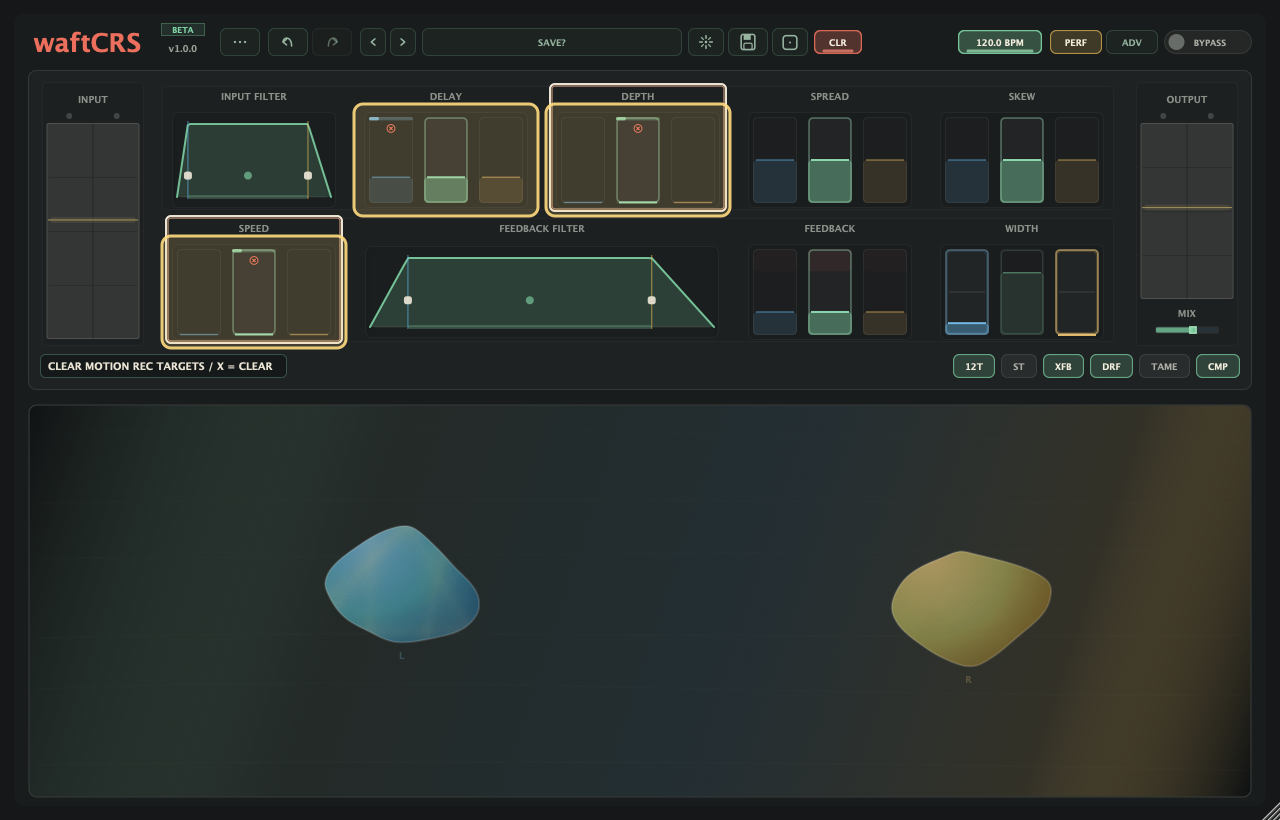Clear the Depth motion target X

(x=638, y=128)
